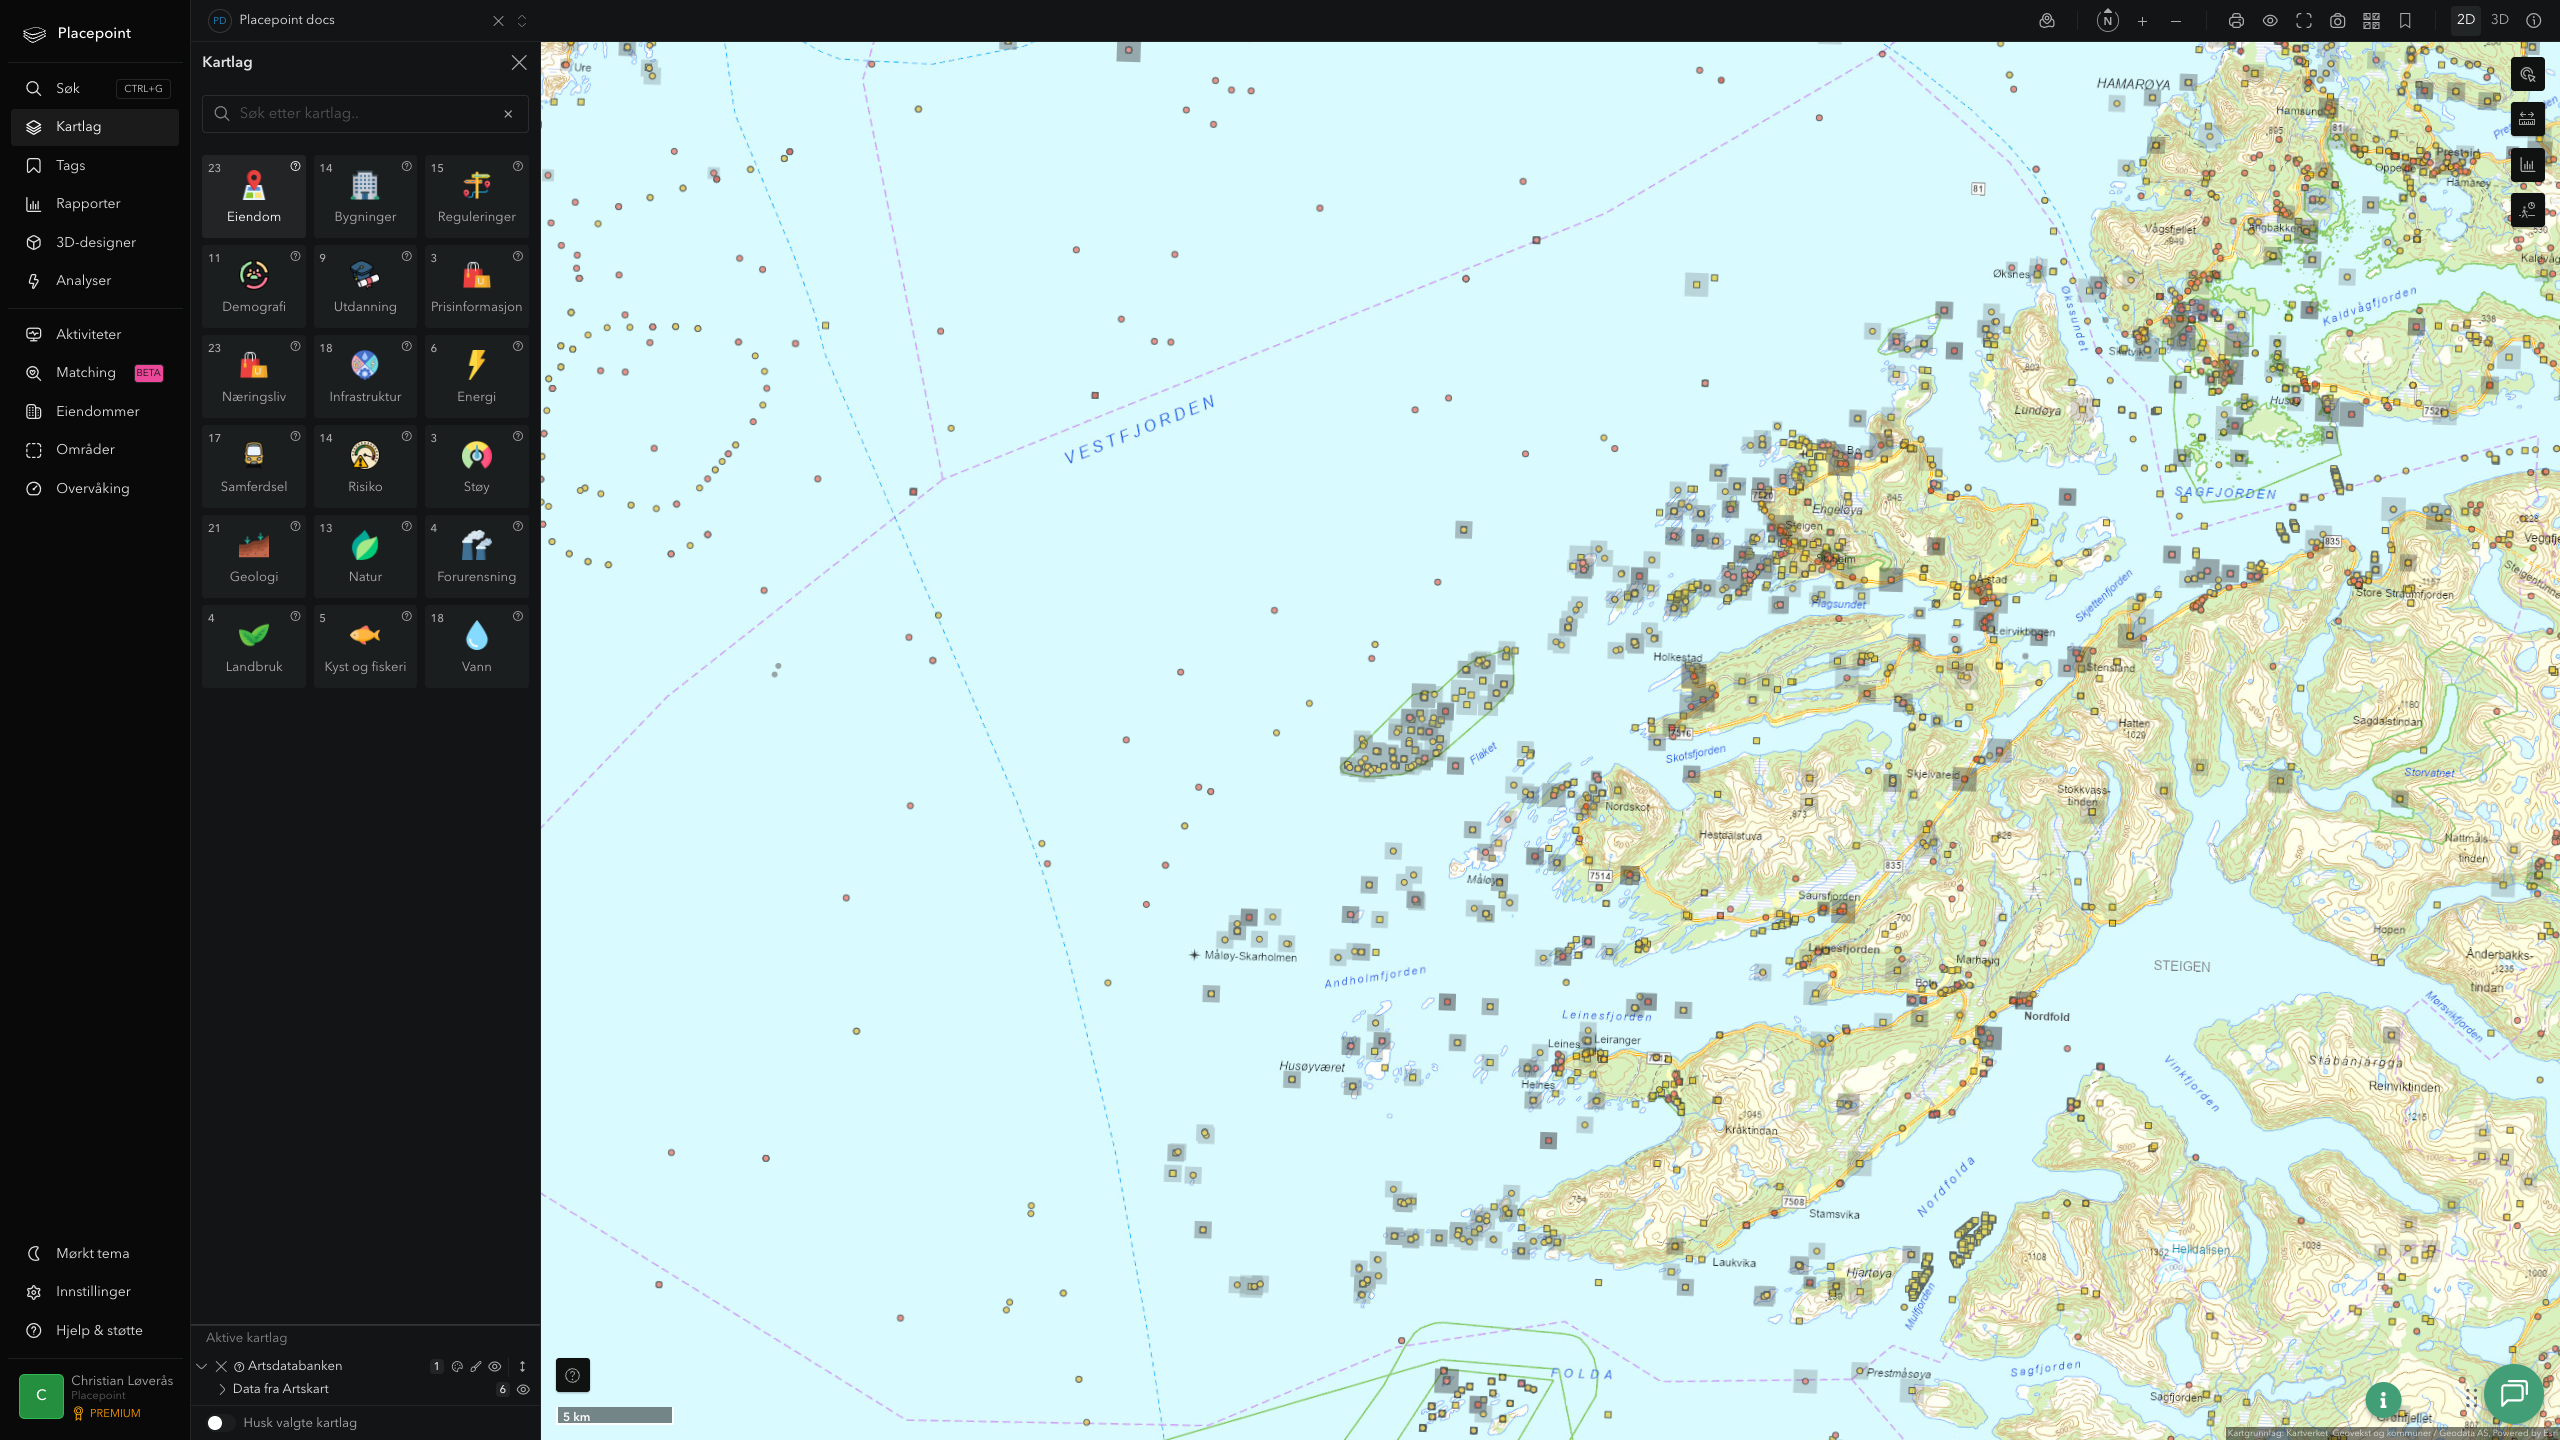This screenshot has height=1440, width=2560.
Task: Choose the Utdanning layer category
Action: [365, 286]
